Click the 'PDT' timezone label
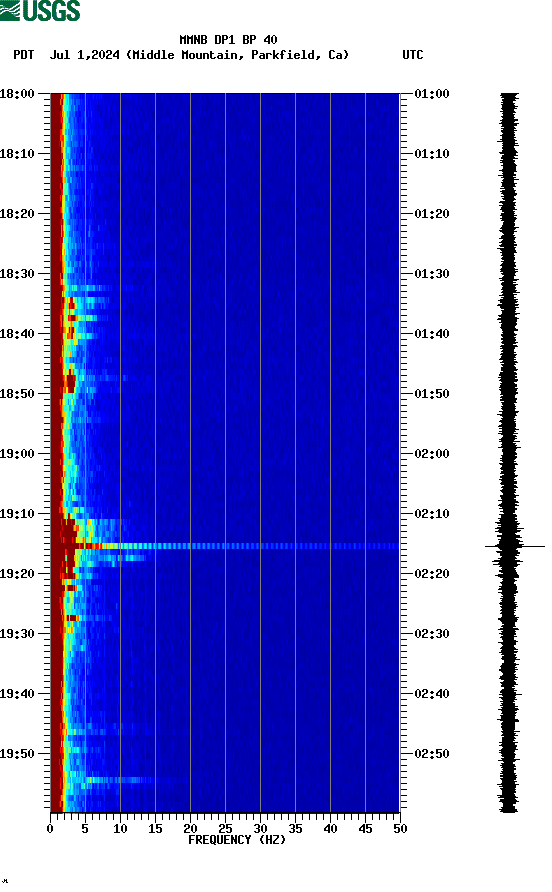This screenshot has height=892, width=552. (23, 55)
